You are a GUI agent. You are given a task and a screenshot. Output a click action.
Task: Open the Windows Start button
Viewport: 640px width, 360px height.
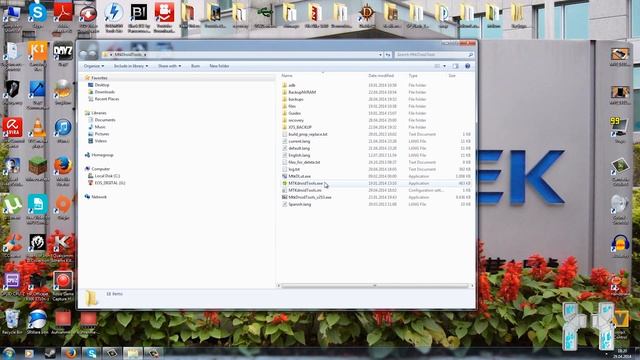pos(8,353)
